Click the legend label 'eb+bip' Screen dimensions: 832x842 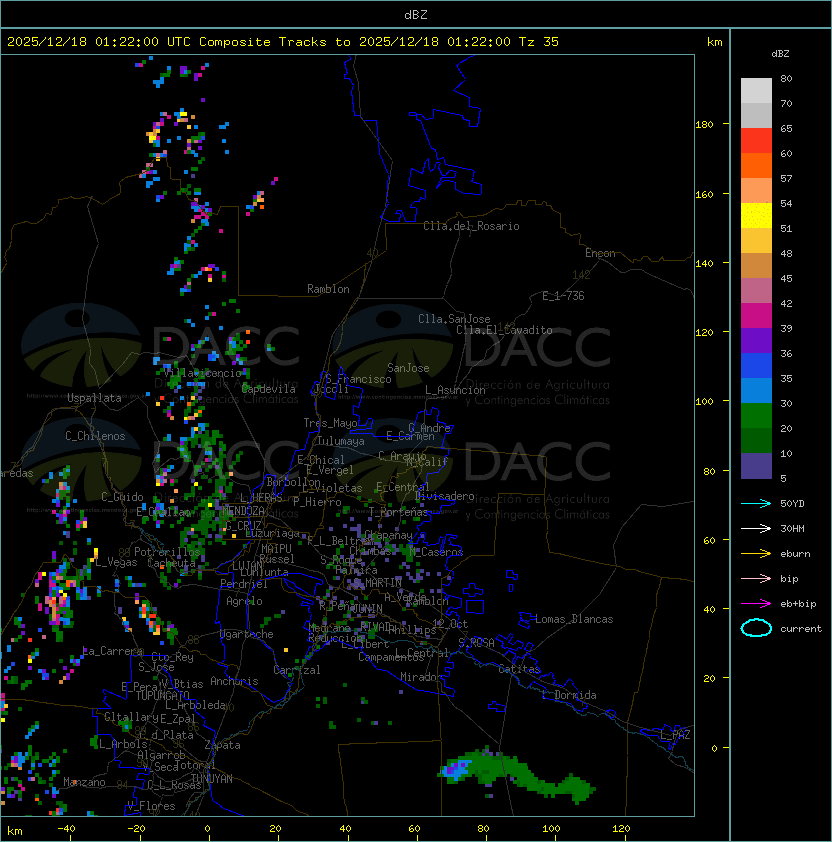pos(798,604)
